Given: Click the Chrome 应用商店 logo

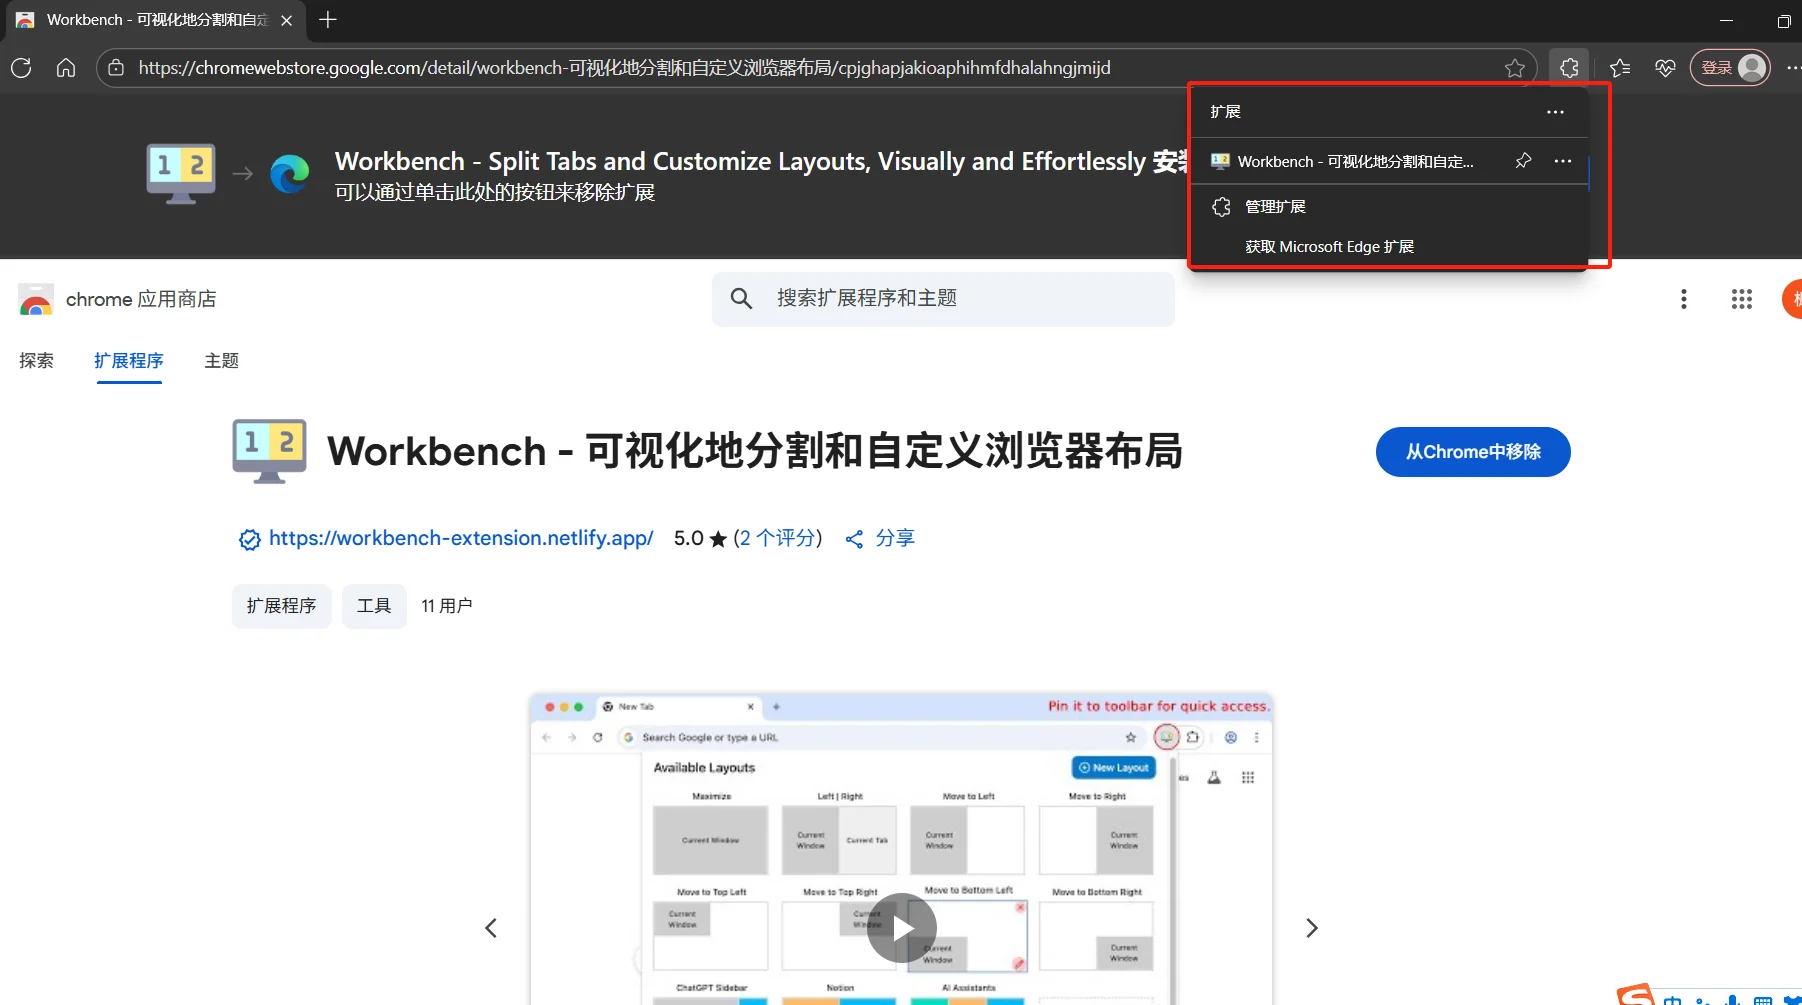Looking at the screenshot, I should (36, 299).
